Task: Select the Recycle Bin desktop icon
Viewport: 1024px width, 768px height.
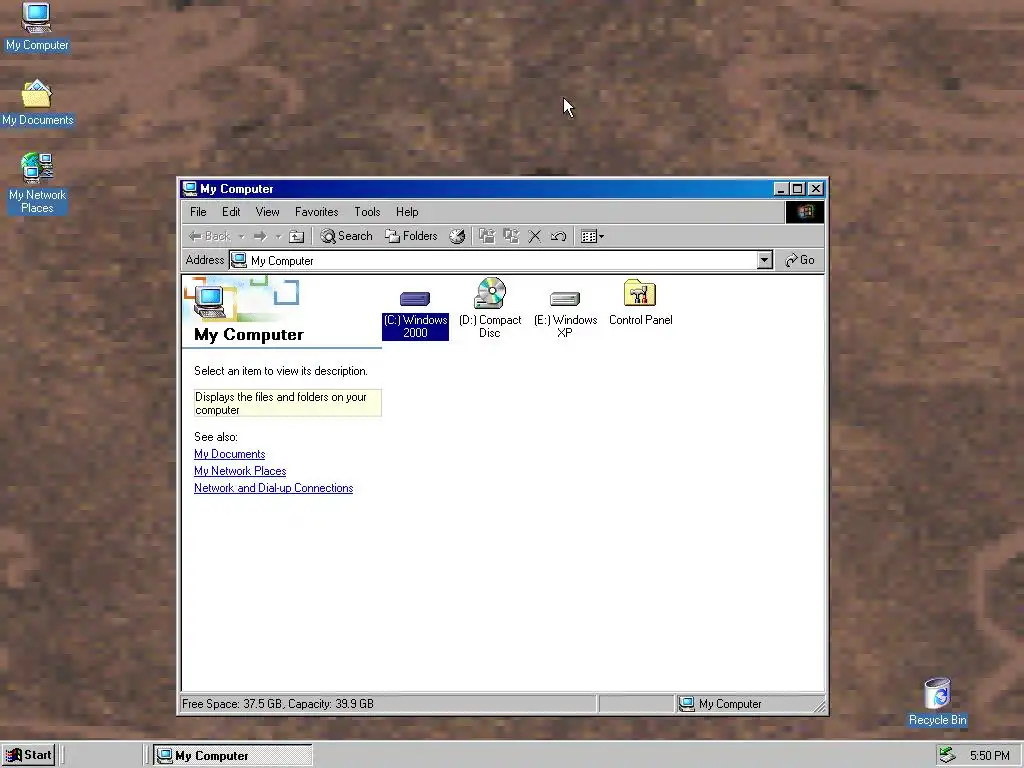Action: 937,702
